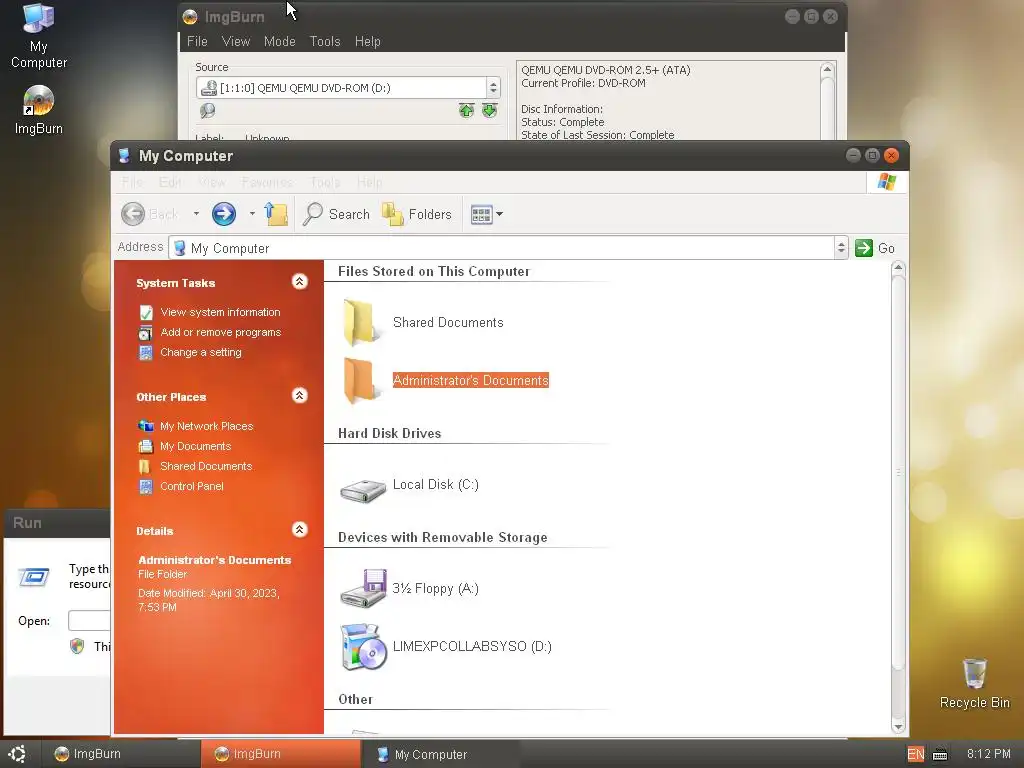The width and height of the screenshot is (1024, 768).
Task: Click the 8:12 PM clock in tray
Action: [x=989, y=754]
